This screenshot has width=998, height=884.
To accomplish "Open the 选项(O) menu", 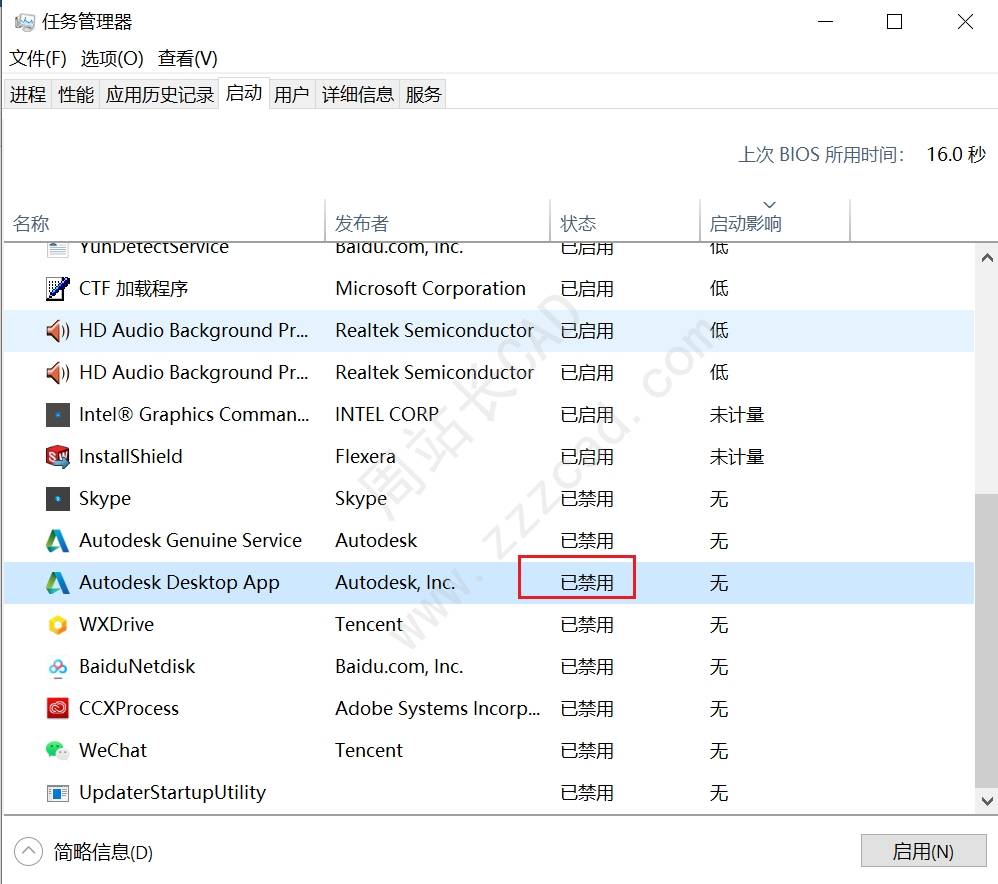I will 112,58.
